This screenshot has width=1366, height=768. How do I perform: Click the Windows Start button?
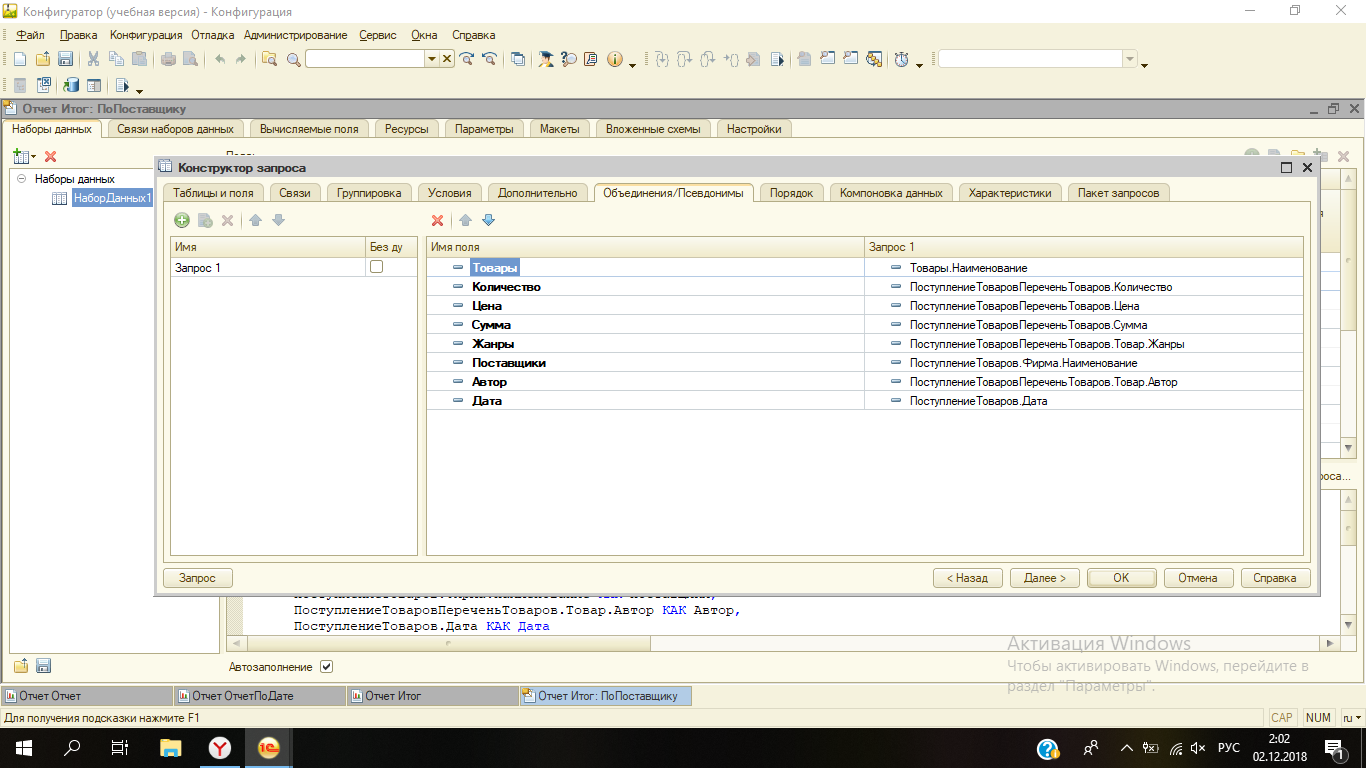click(23, 748)
